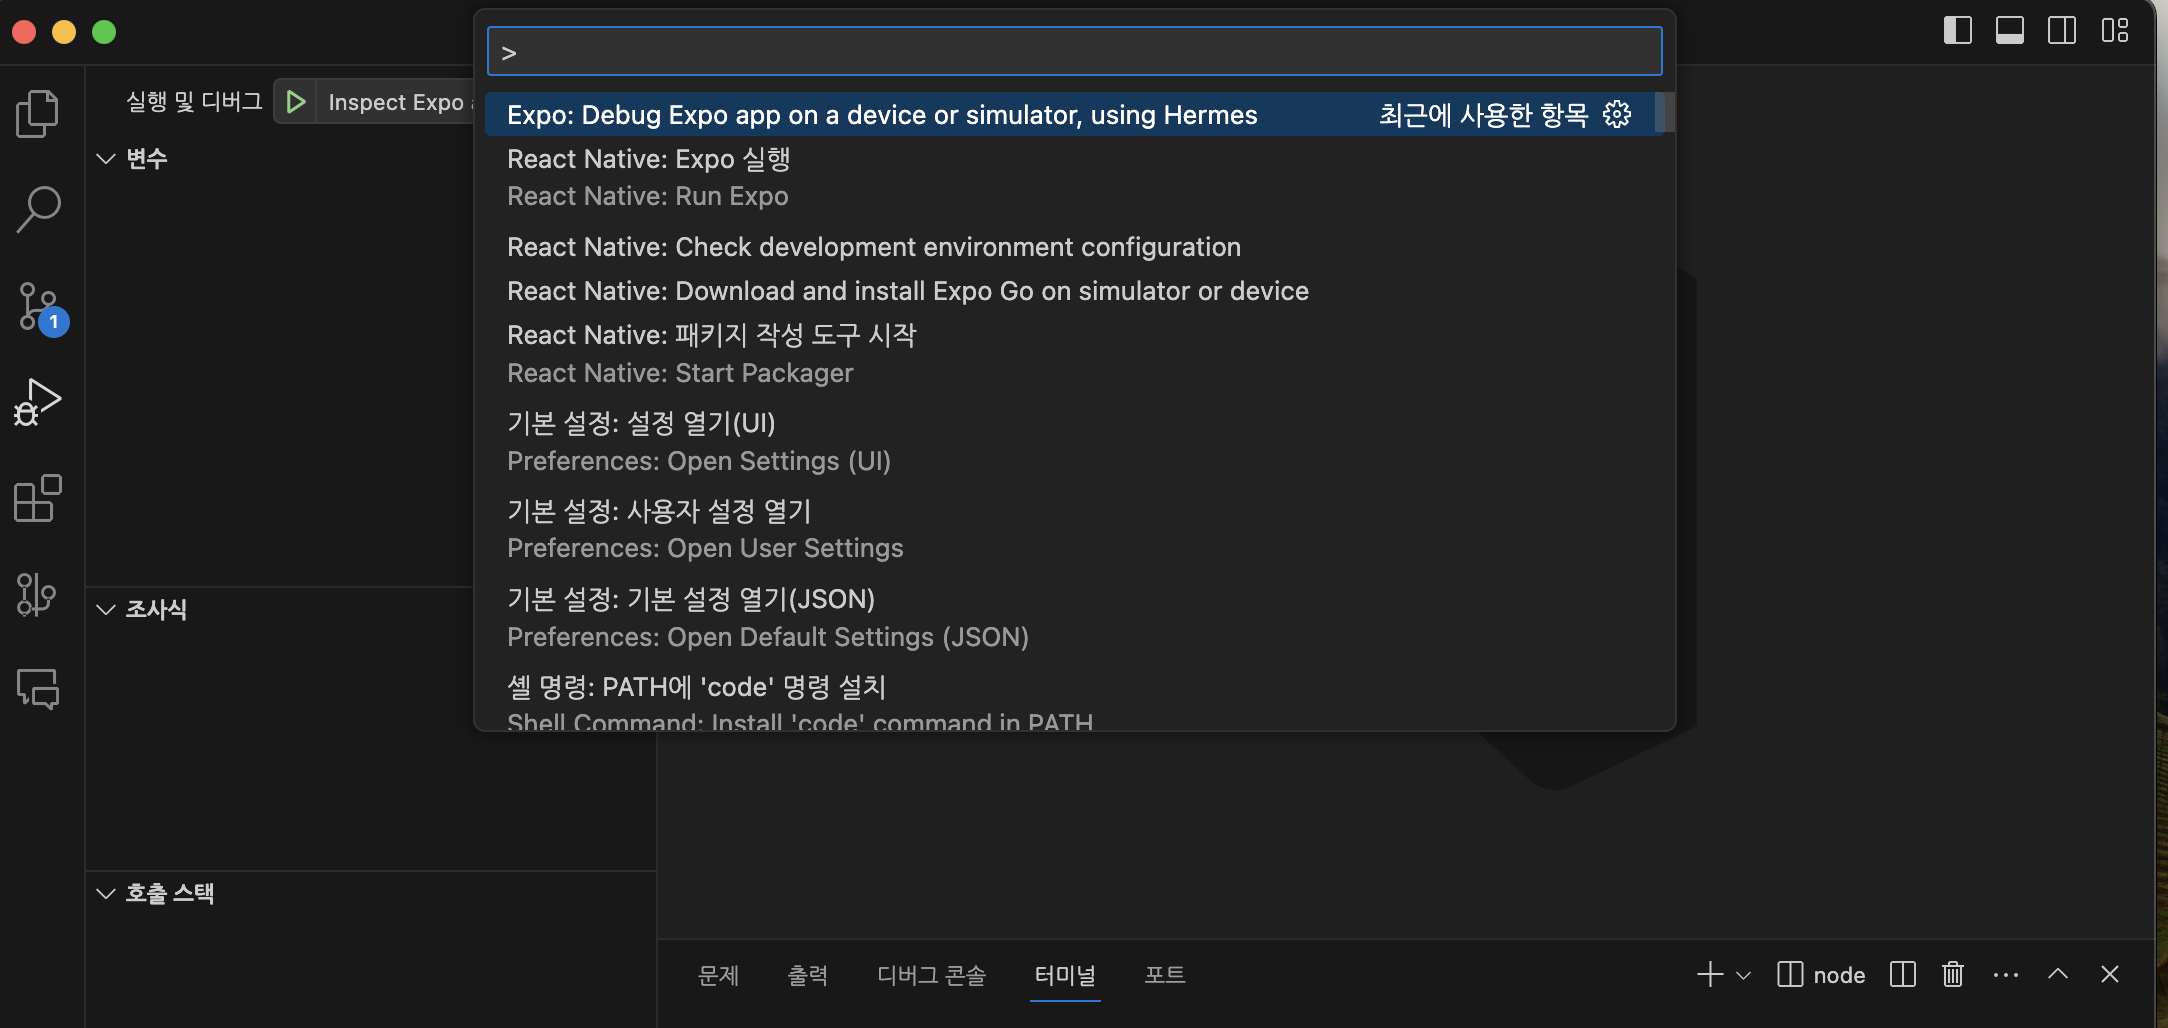Image resolution: width=2168 pixels, height=1028 pixels.
Task: Click the terminal split icon left of node
Action: coord(1790,974)
